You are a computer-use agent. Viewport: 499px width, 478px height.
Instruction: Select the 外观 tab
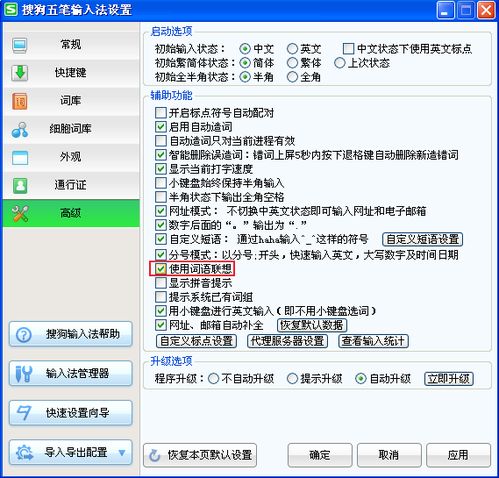point(71,157)
